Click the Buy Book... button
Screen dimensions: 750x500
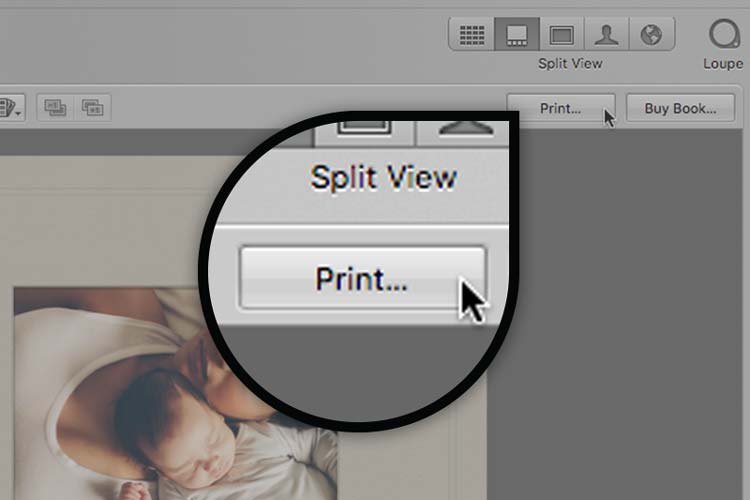tap(680, 108)
